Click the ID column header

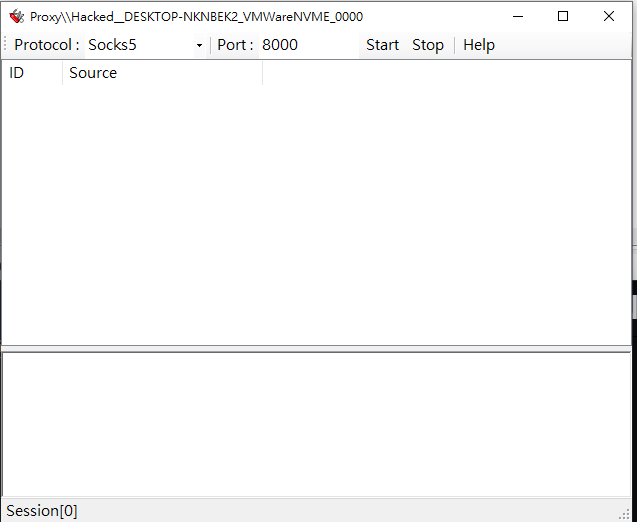[x=32, y=73]
